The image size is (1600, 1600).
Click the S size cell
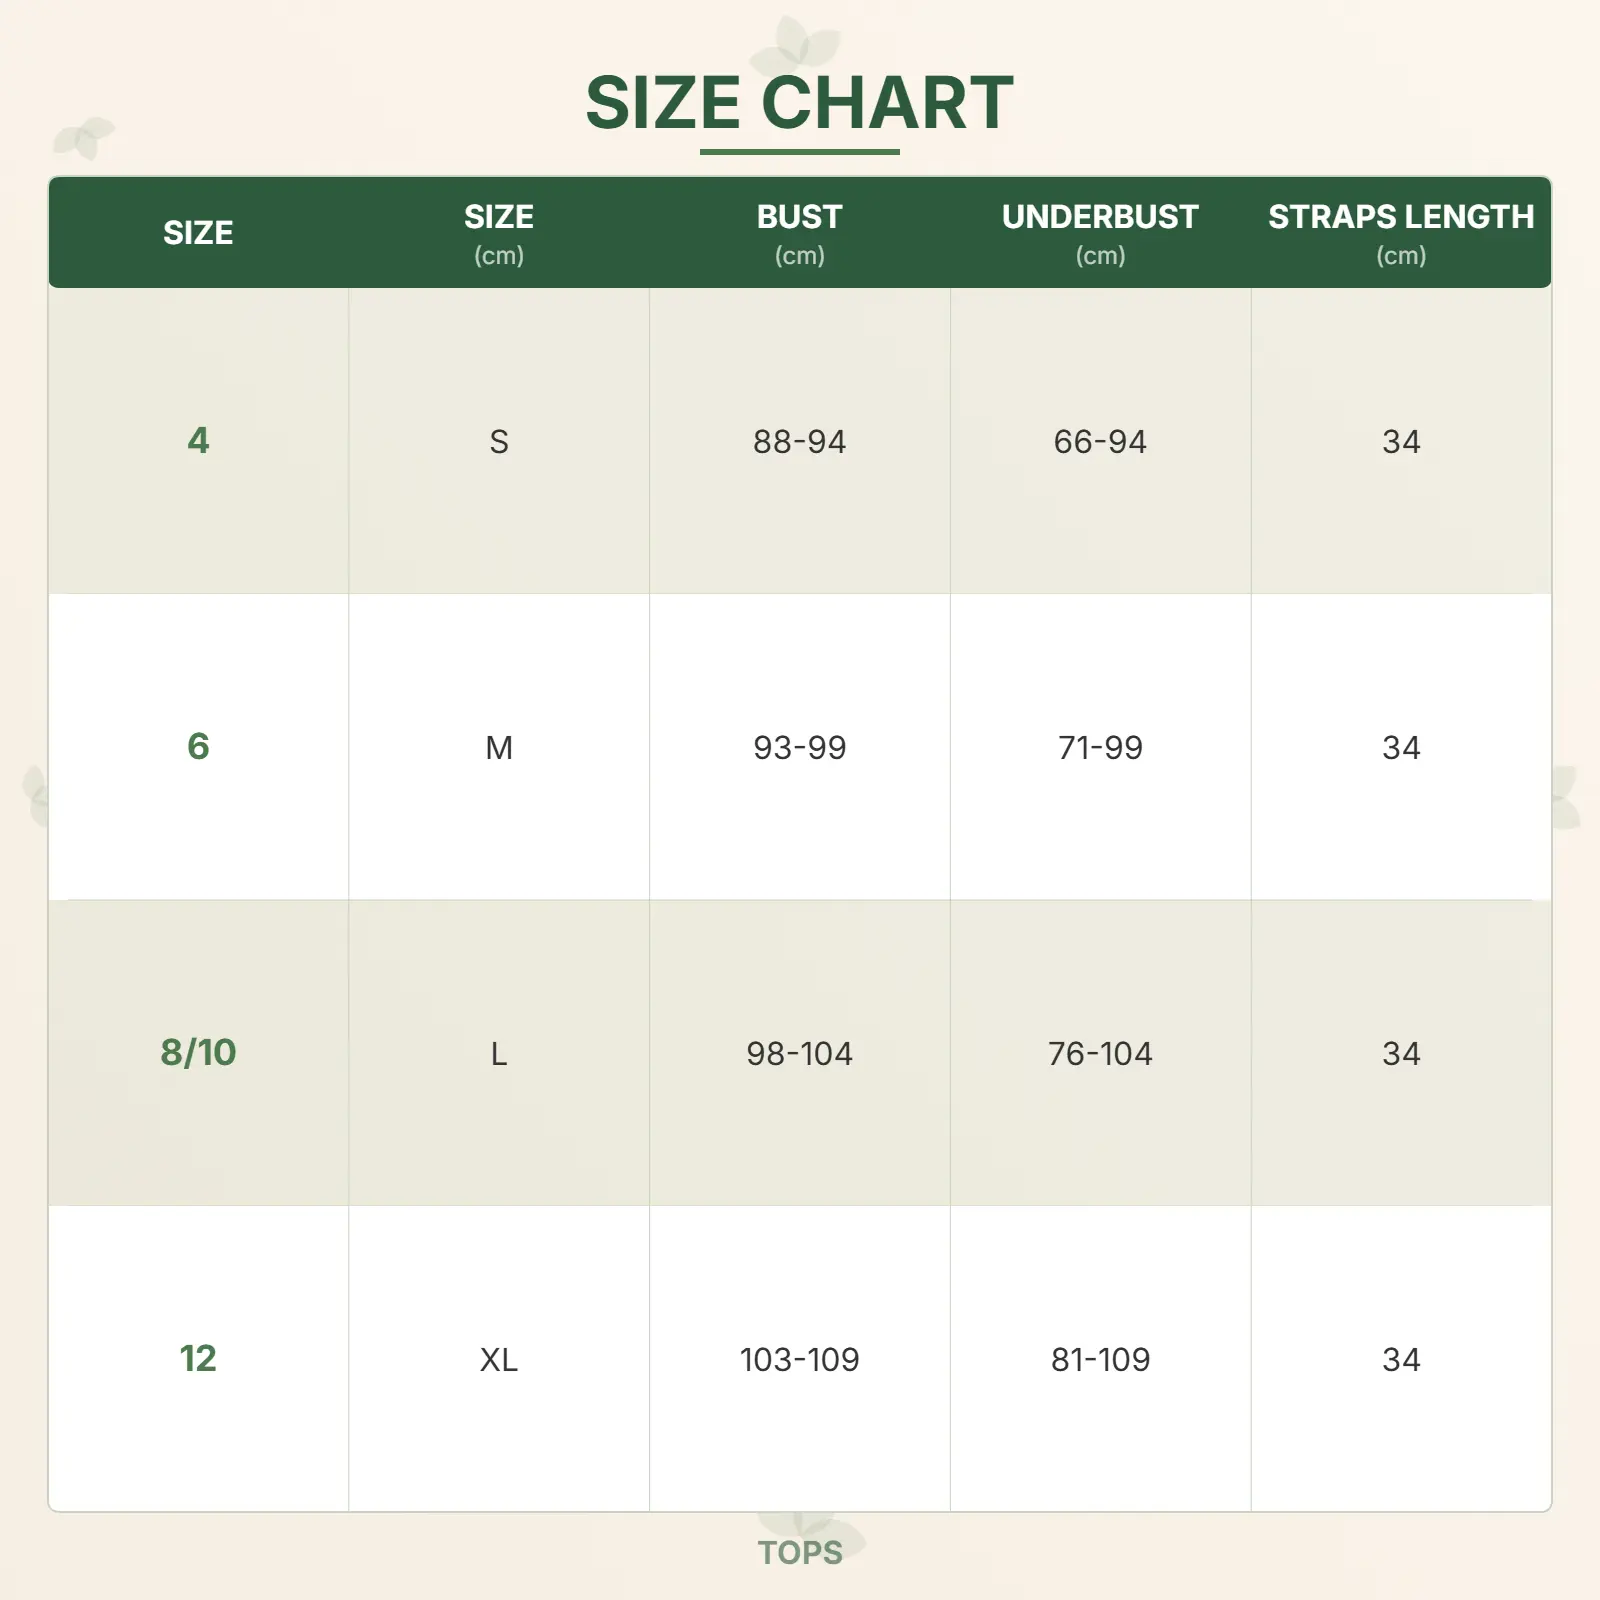click(x=499, y=442)
